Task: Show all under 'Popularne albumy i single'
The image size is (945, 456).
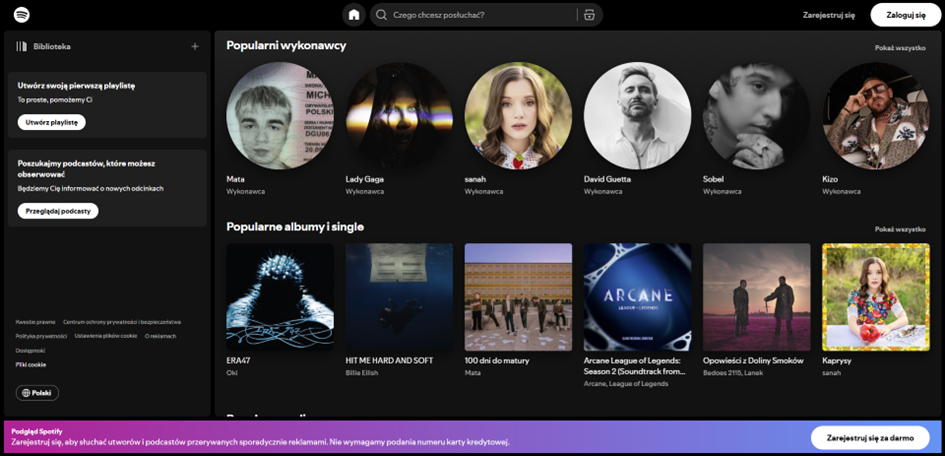Action: click(x=900, y=230)
